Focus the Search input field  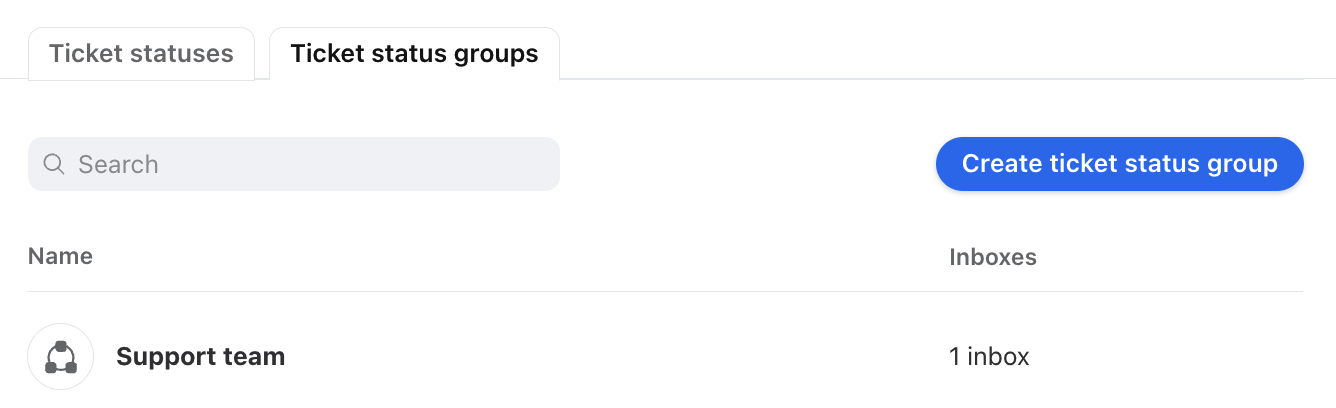pyautogui.click(x=294, y=164)
